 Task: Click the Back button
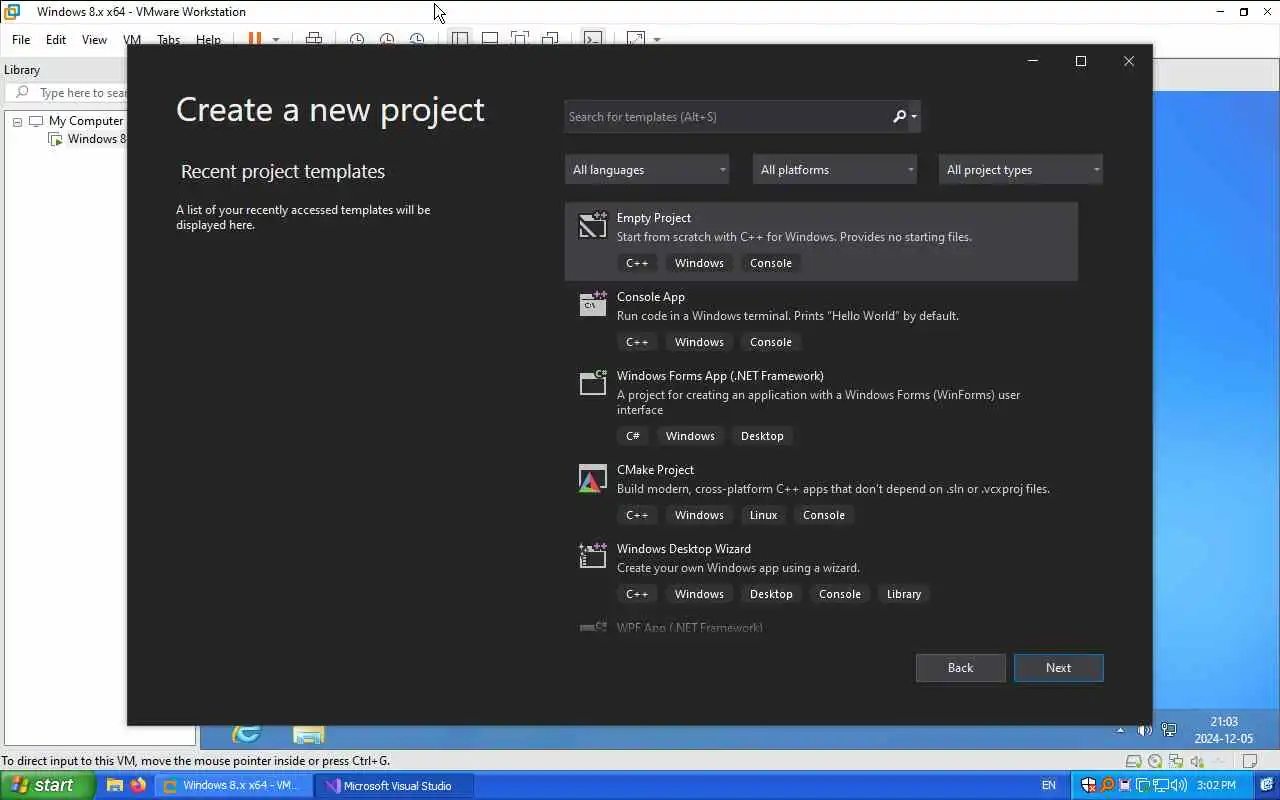click(x=960, y=668)
